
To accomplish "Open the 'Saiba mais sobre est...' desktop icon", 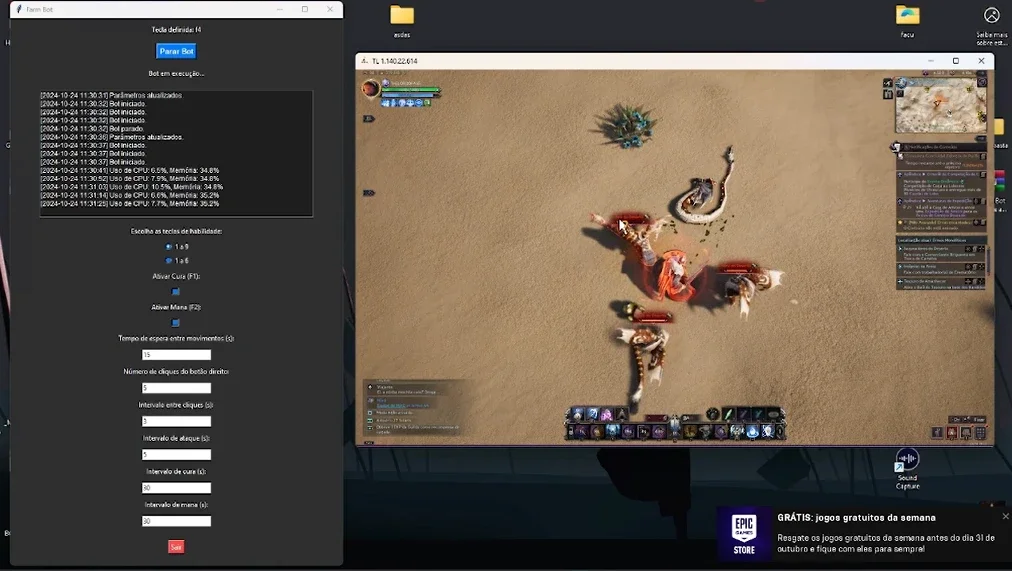I will [x=991, y=26].
